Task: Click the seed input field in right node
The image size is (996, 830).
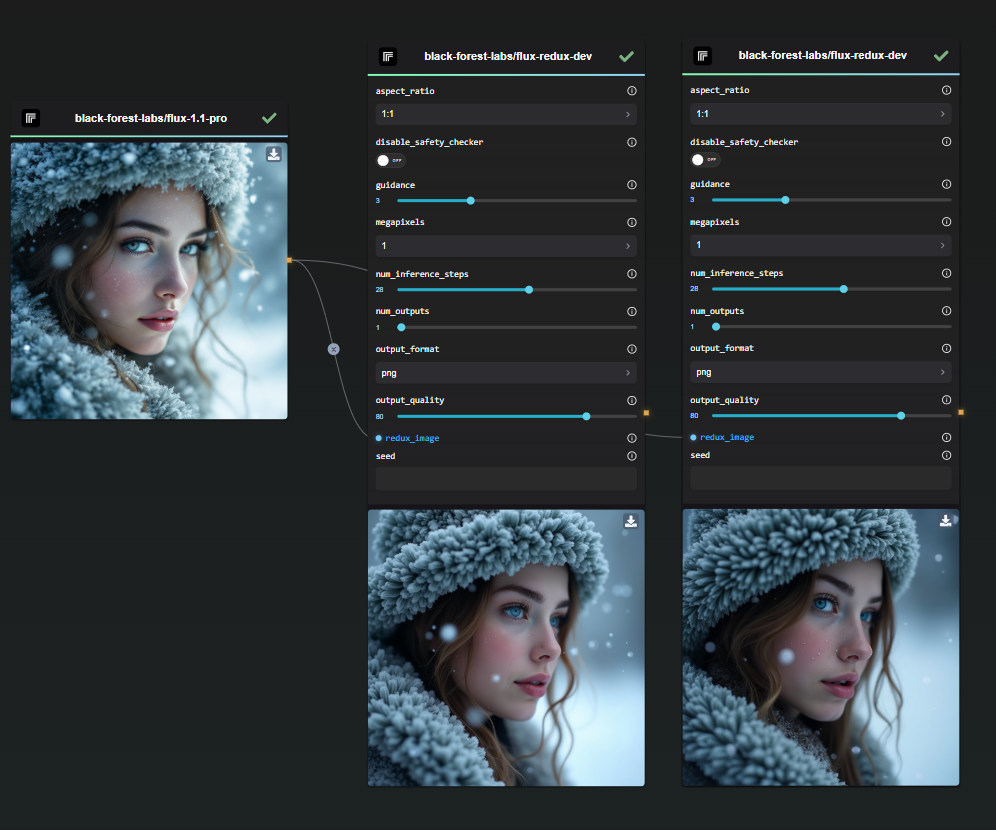Action: 821,478
